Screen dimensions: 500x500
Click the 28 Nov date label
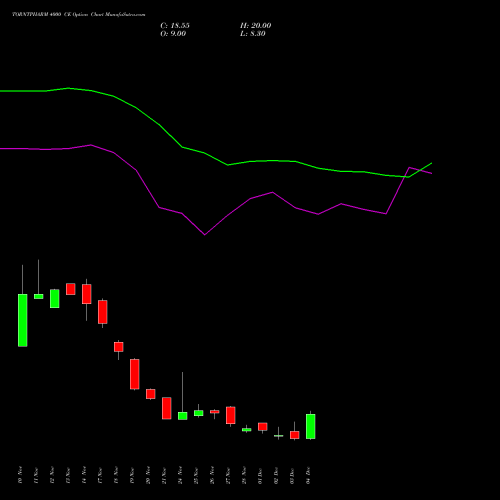(x=244, y=475)
